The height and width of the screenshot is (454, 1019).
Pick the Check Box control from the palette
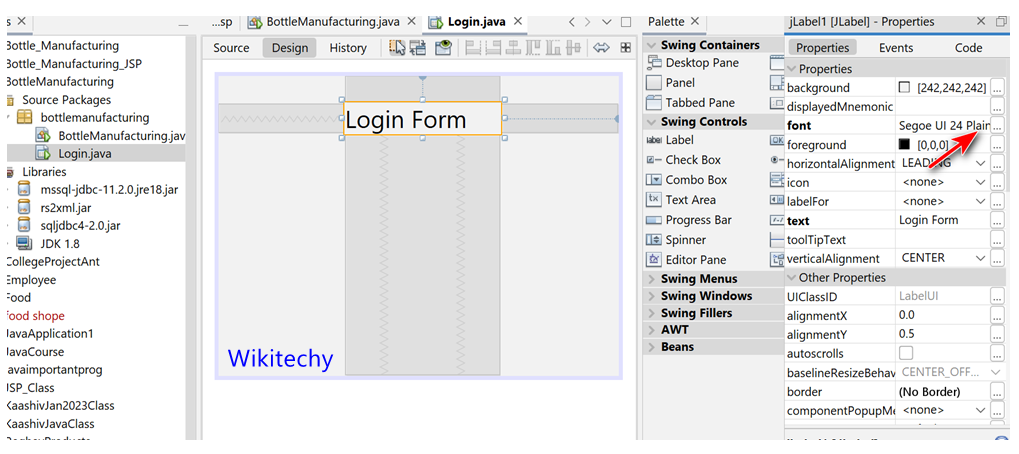click(684, 160)
